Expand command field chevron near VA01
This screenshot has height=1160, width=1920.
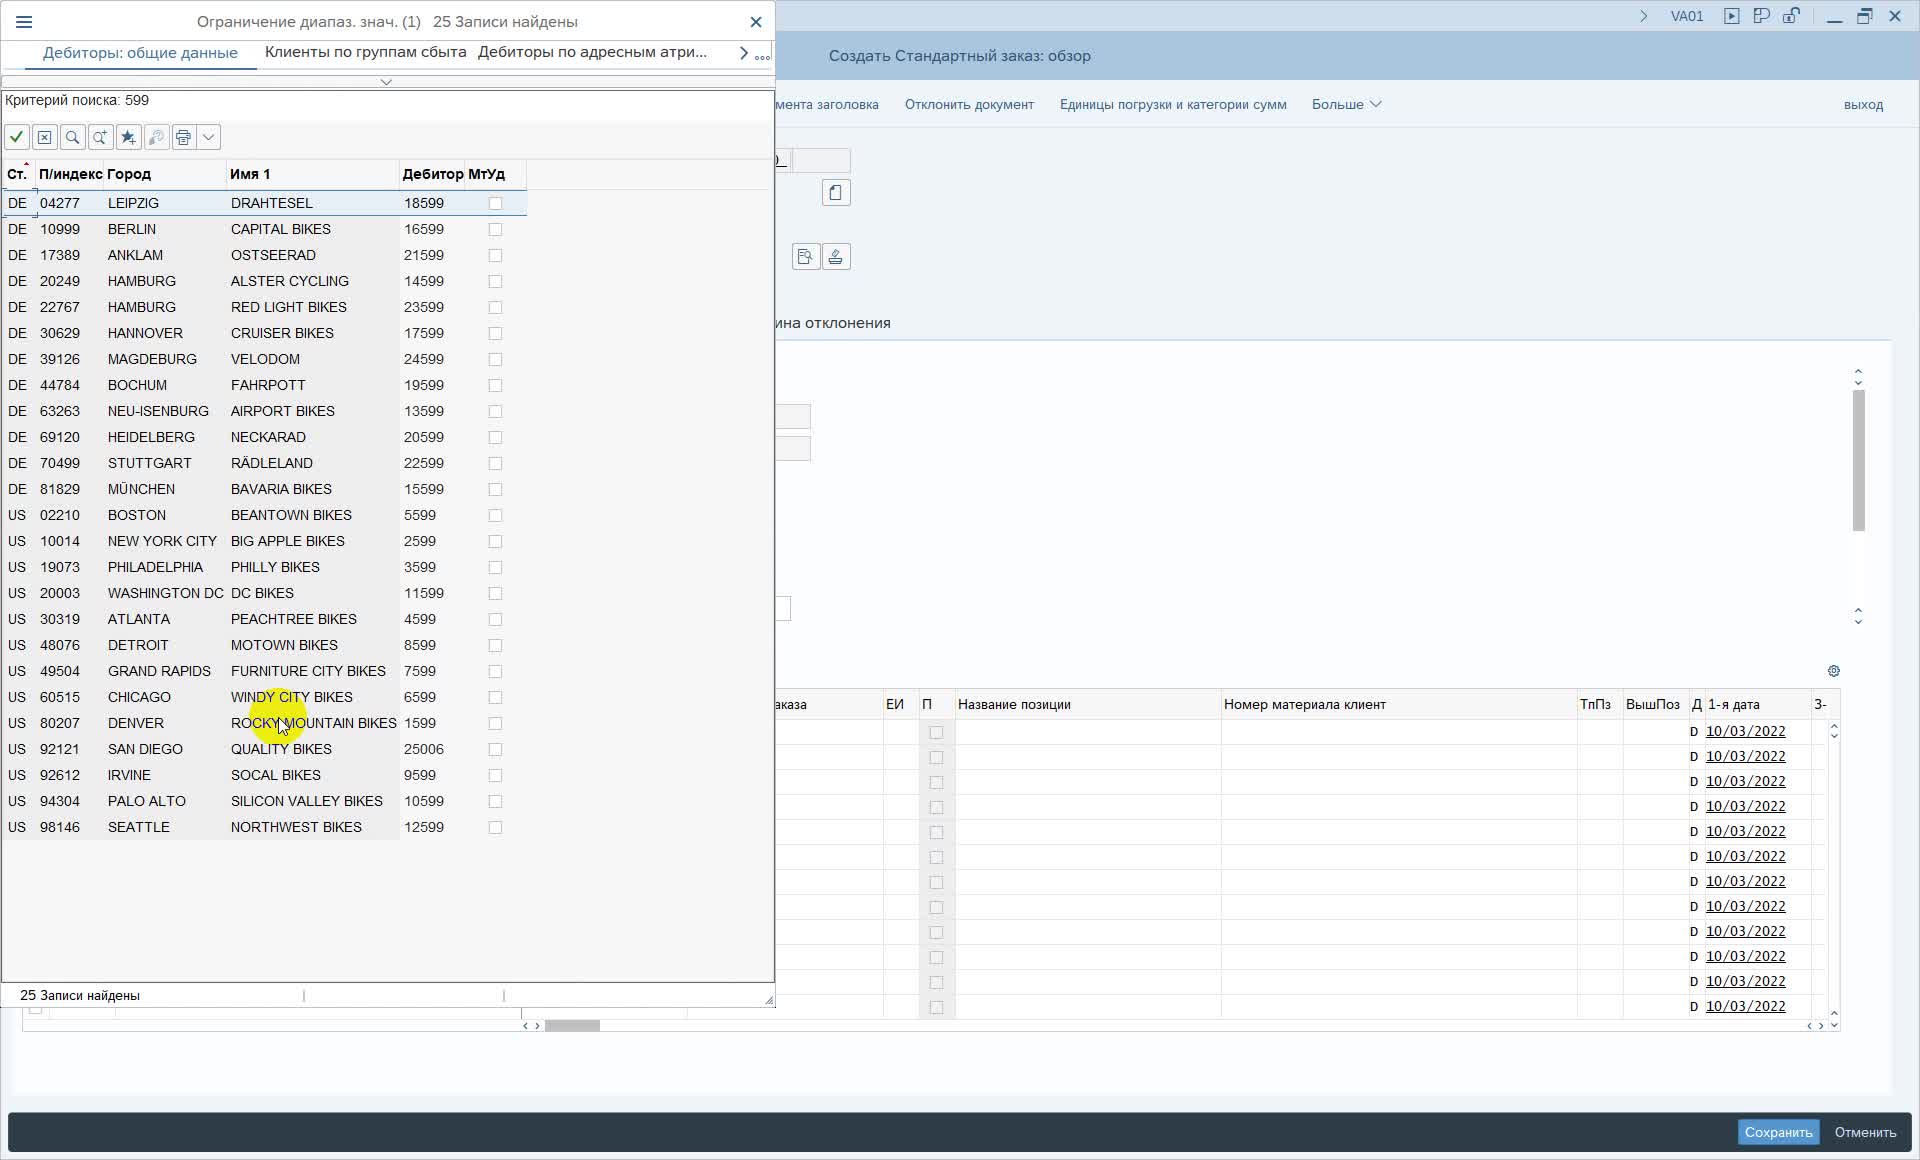[x=1643, y=16]
